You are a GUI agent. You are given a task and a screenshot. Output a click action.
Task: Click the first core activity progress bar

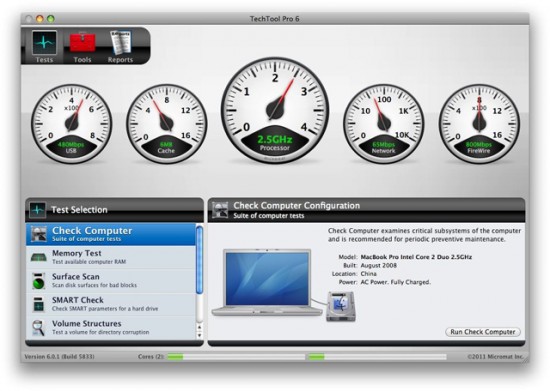click(236, 357)
